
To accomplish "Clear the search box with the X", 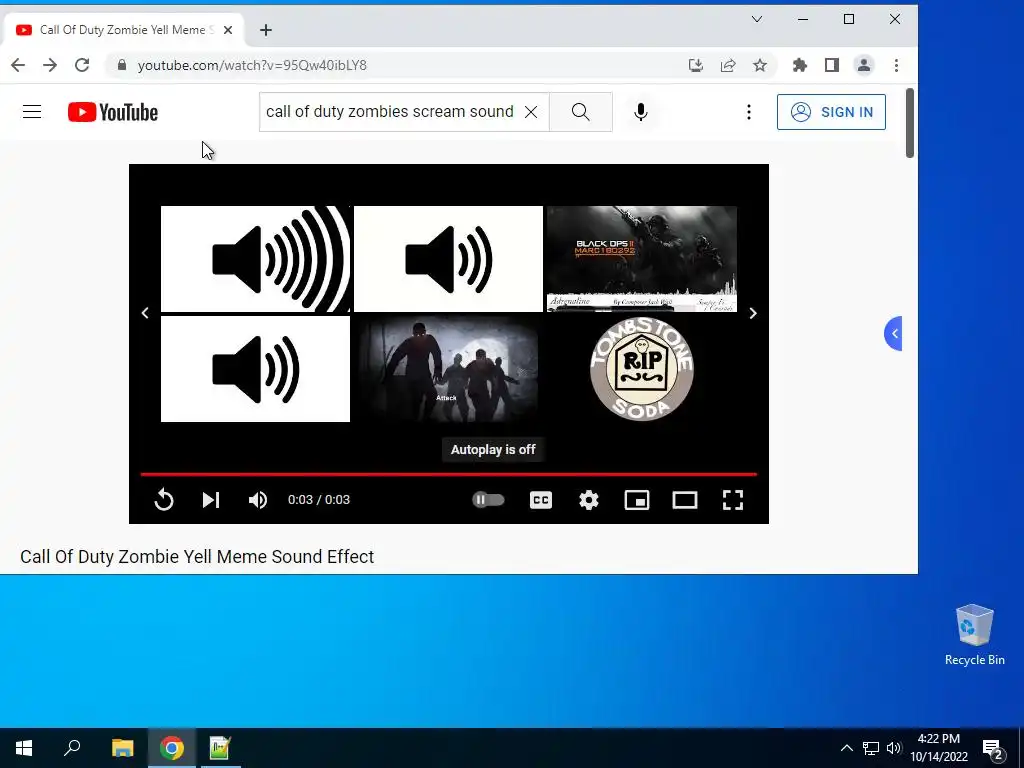I will 531,112.
